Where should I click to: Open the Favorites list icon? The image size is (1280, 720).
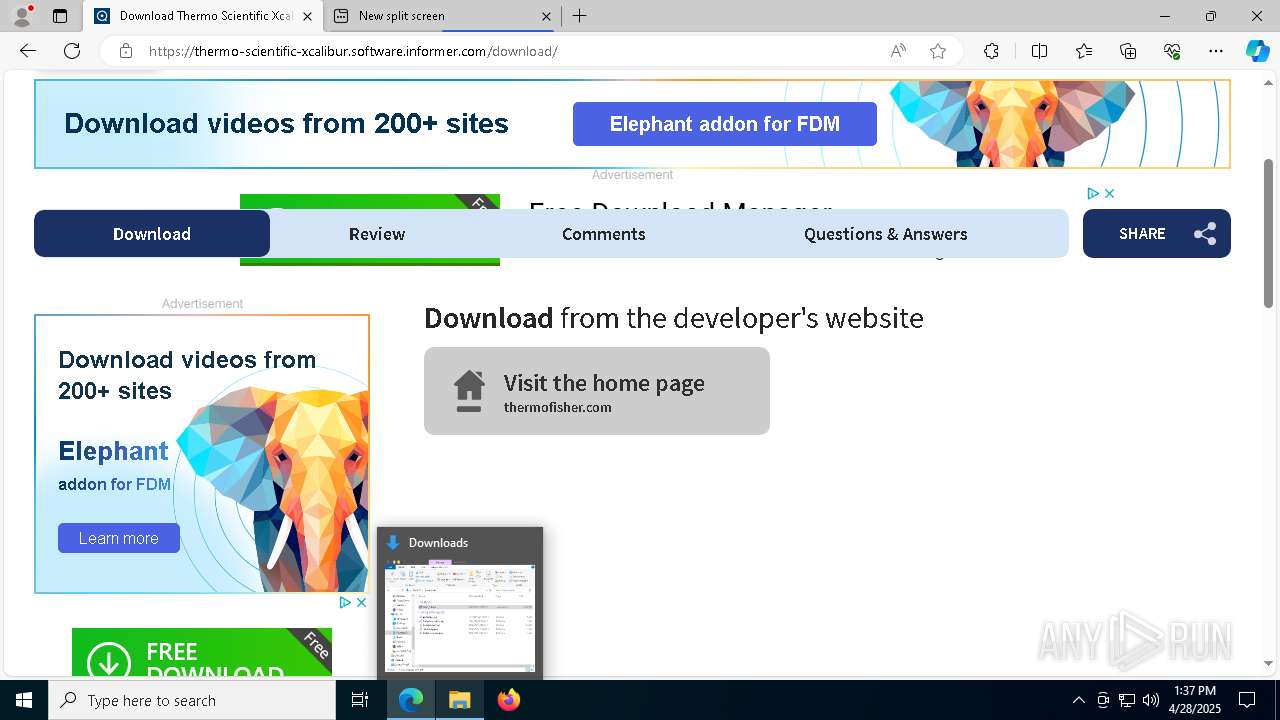click(1084, 51)
